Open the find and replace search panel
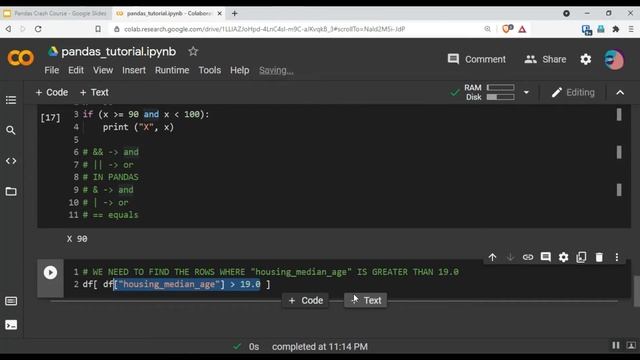640x360 pixels. tap(11, 130)
